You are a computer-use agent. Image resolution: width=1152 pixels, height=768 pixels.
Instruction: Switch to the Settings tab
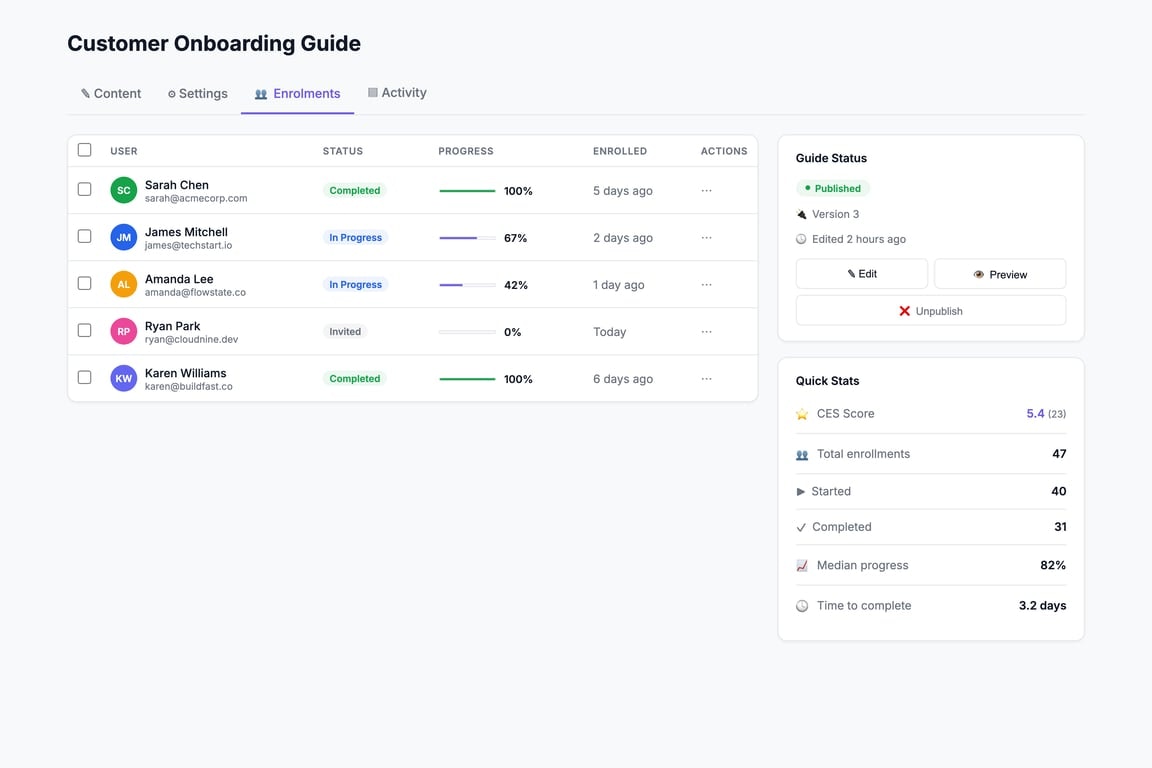pyautogui.click(x=197, y=92)
